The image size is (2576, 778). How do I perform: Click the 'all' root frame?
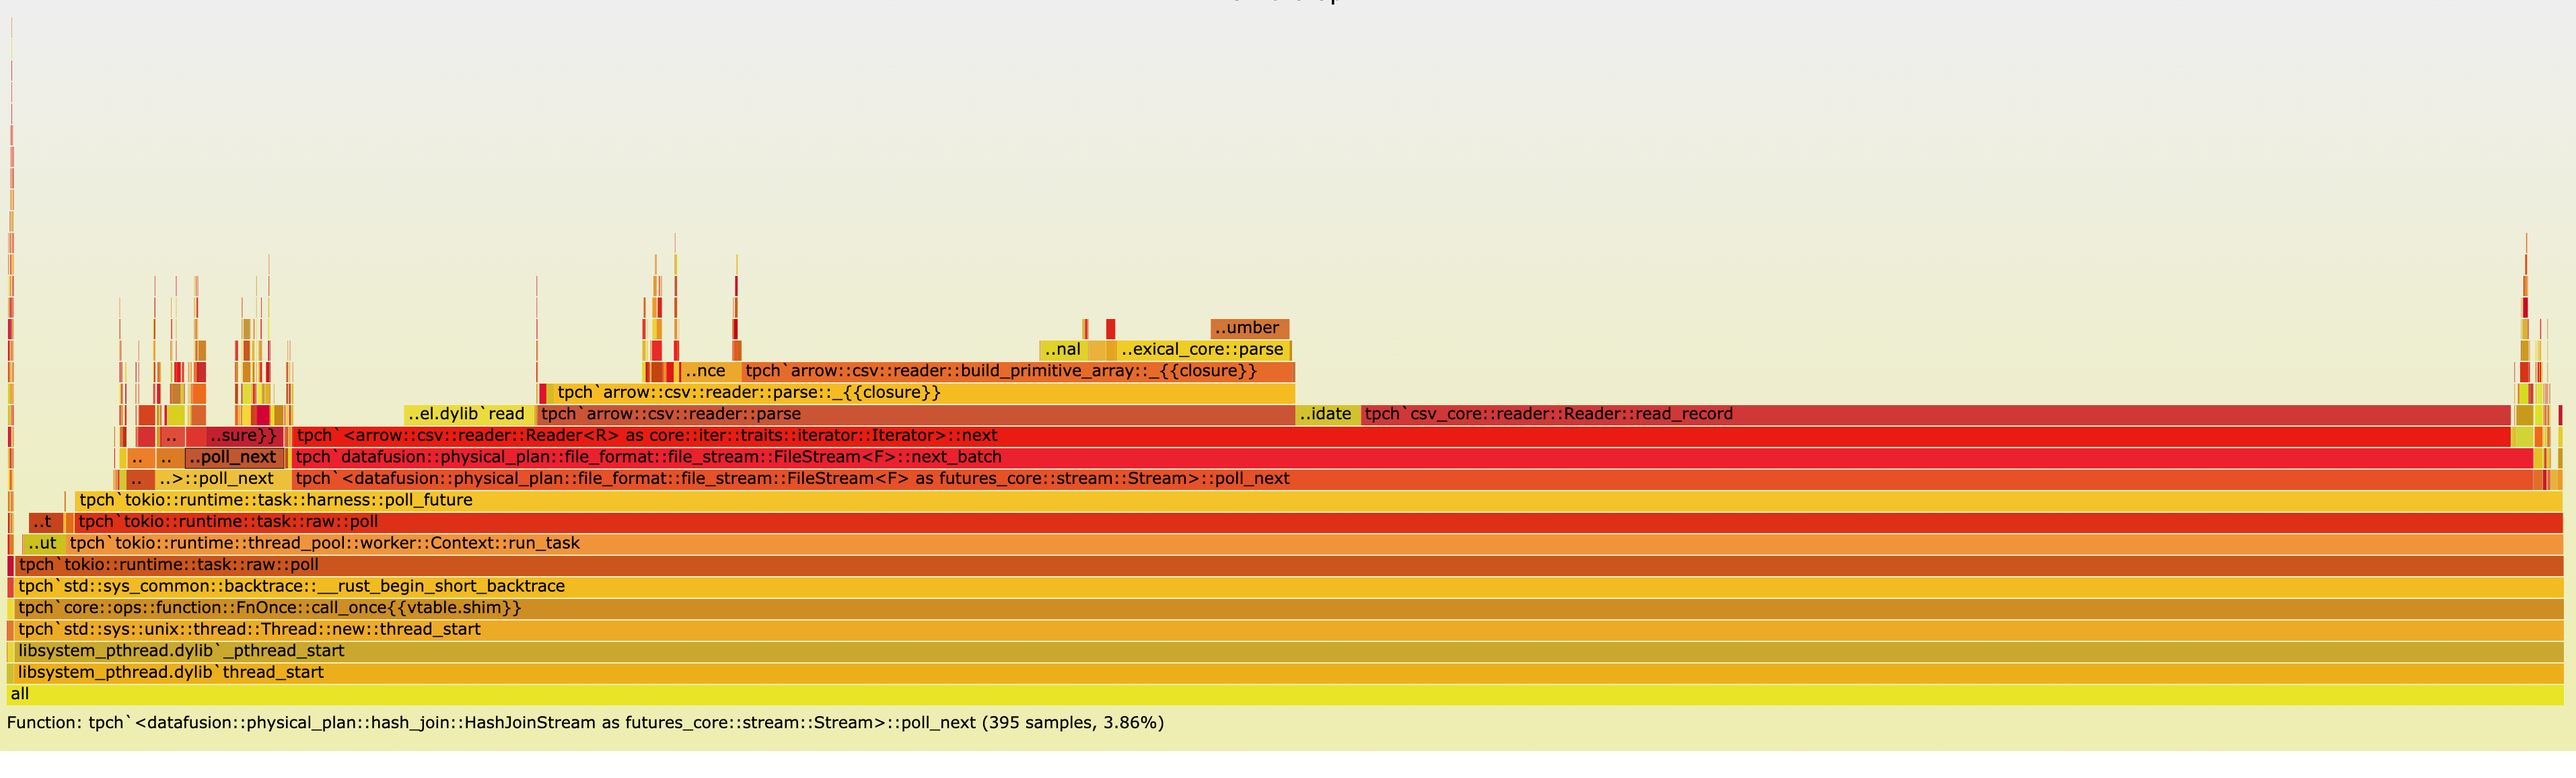click(1285, 694)
